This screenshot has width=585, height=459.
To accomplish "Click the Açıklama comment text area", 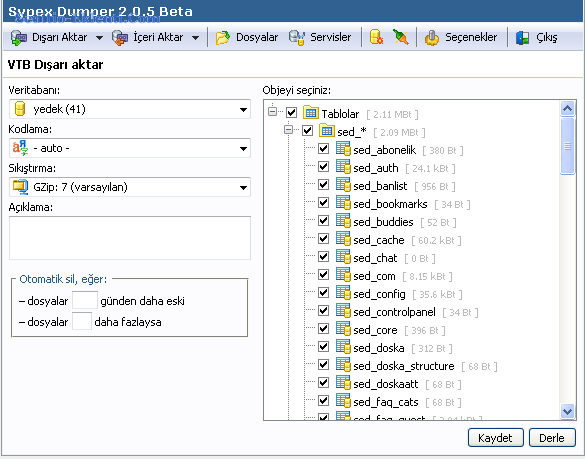I will (130, 238).
